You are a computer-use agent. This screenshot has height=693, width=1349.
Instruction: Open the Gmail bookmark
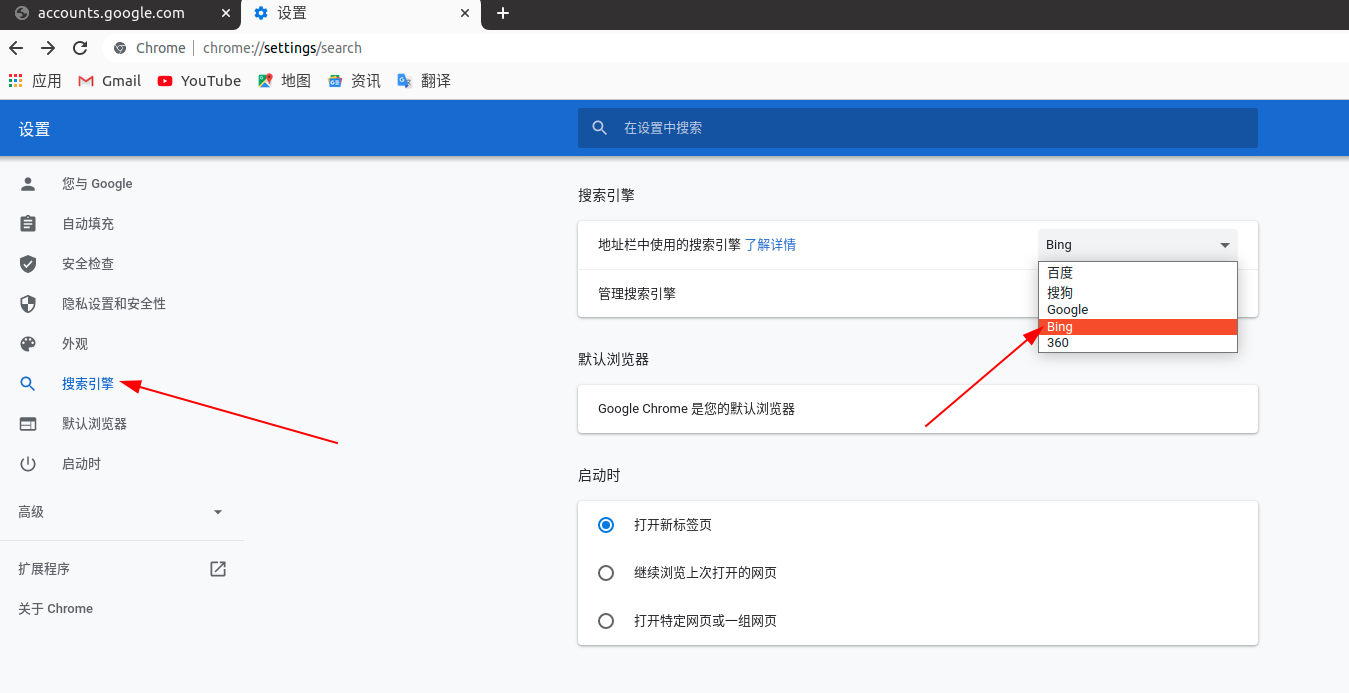pyautogui.click(x=110, y=81)
